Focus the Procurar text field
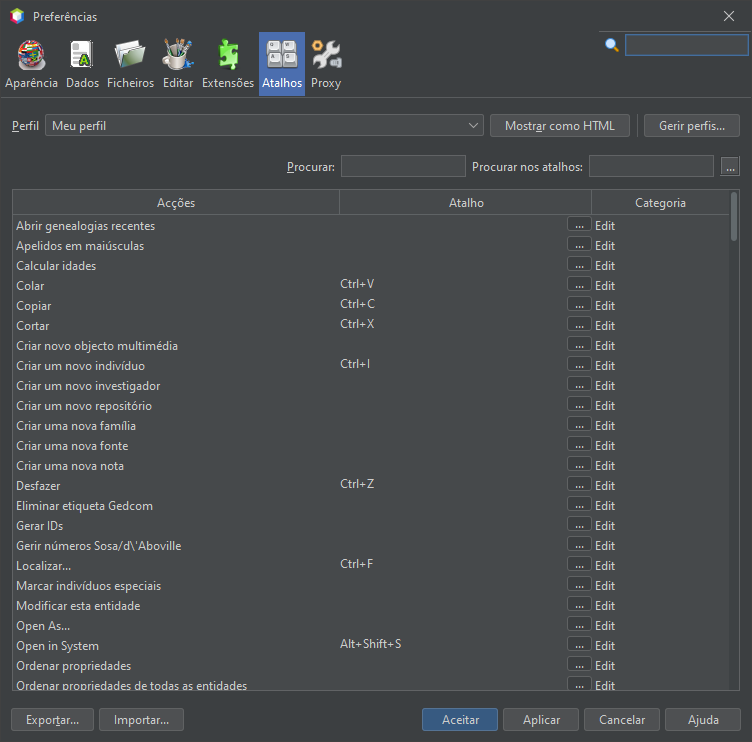The width and height of the screenshot is (752, 742). click(403, 166)
